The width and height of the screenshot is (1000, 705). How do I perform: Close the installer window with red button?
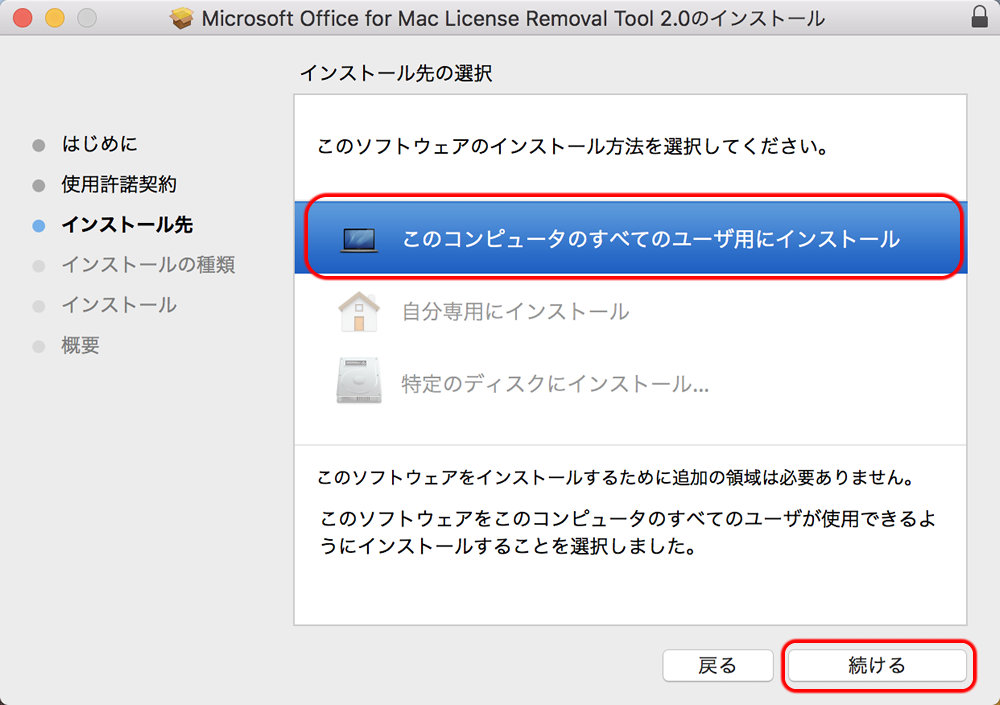[22, 18]
